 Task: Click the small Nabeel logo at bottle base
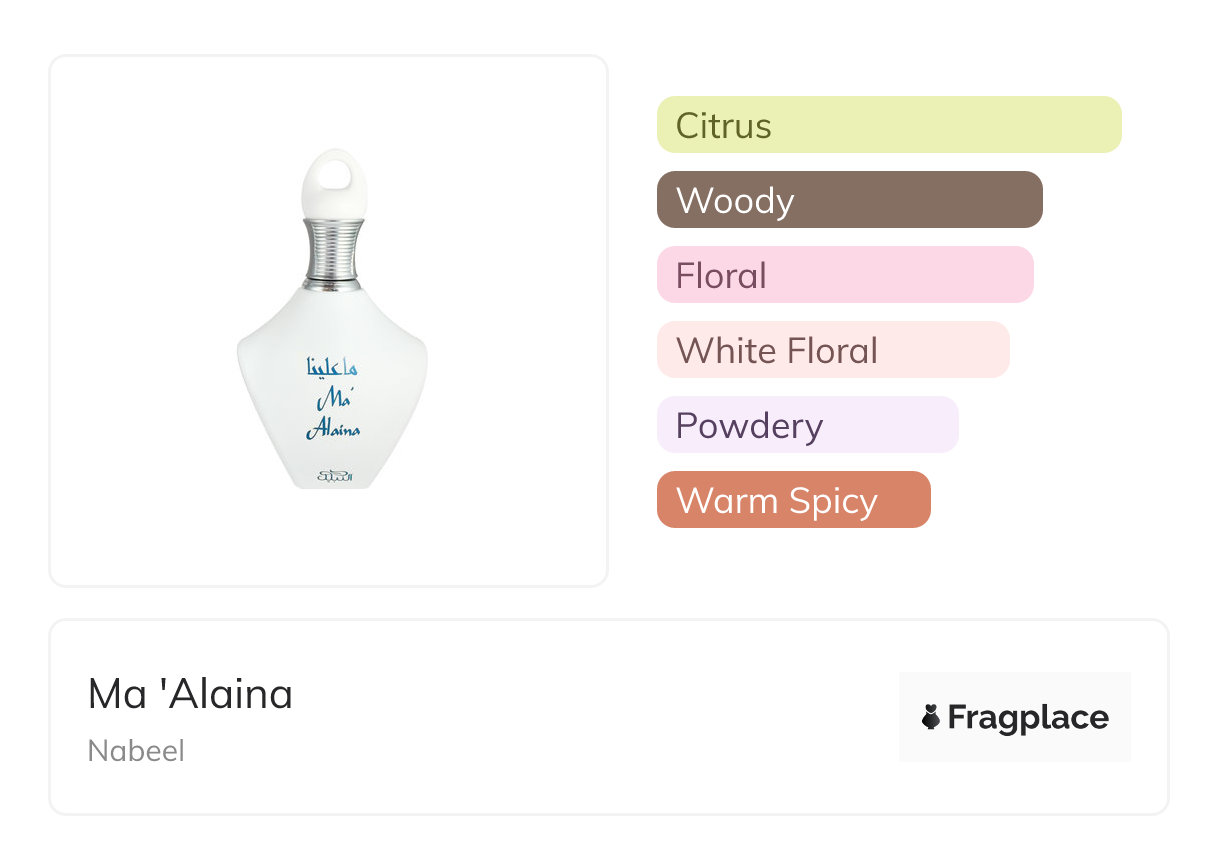click(x=333, y=475)
